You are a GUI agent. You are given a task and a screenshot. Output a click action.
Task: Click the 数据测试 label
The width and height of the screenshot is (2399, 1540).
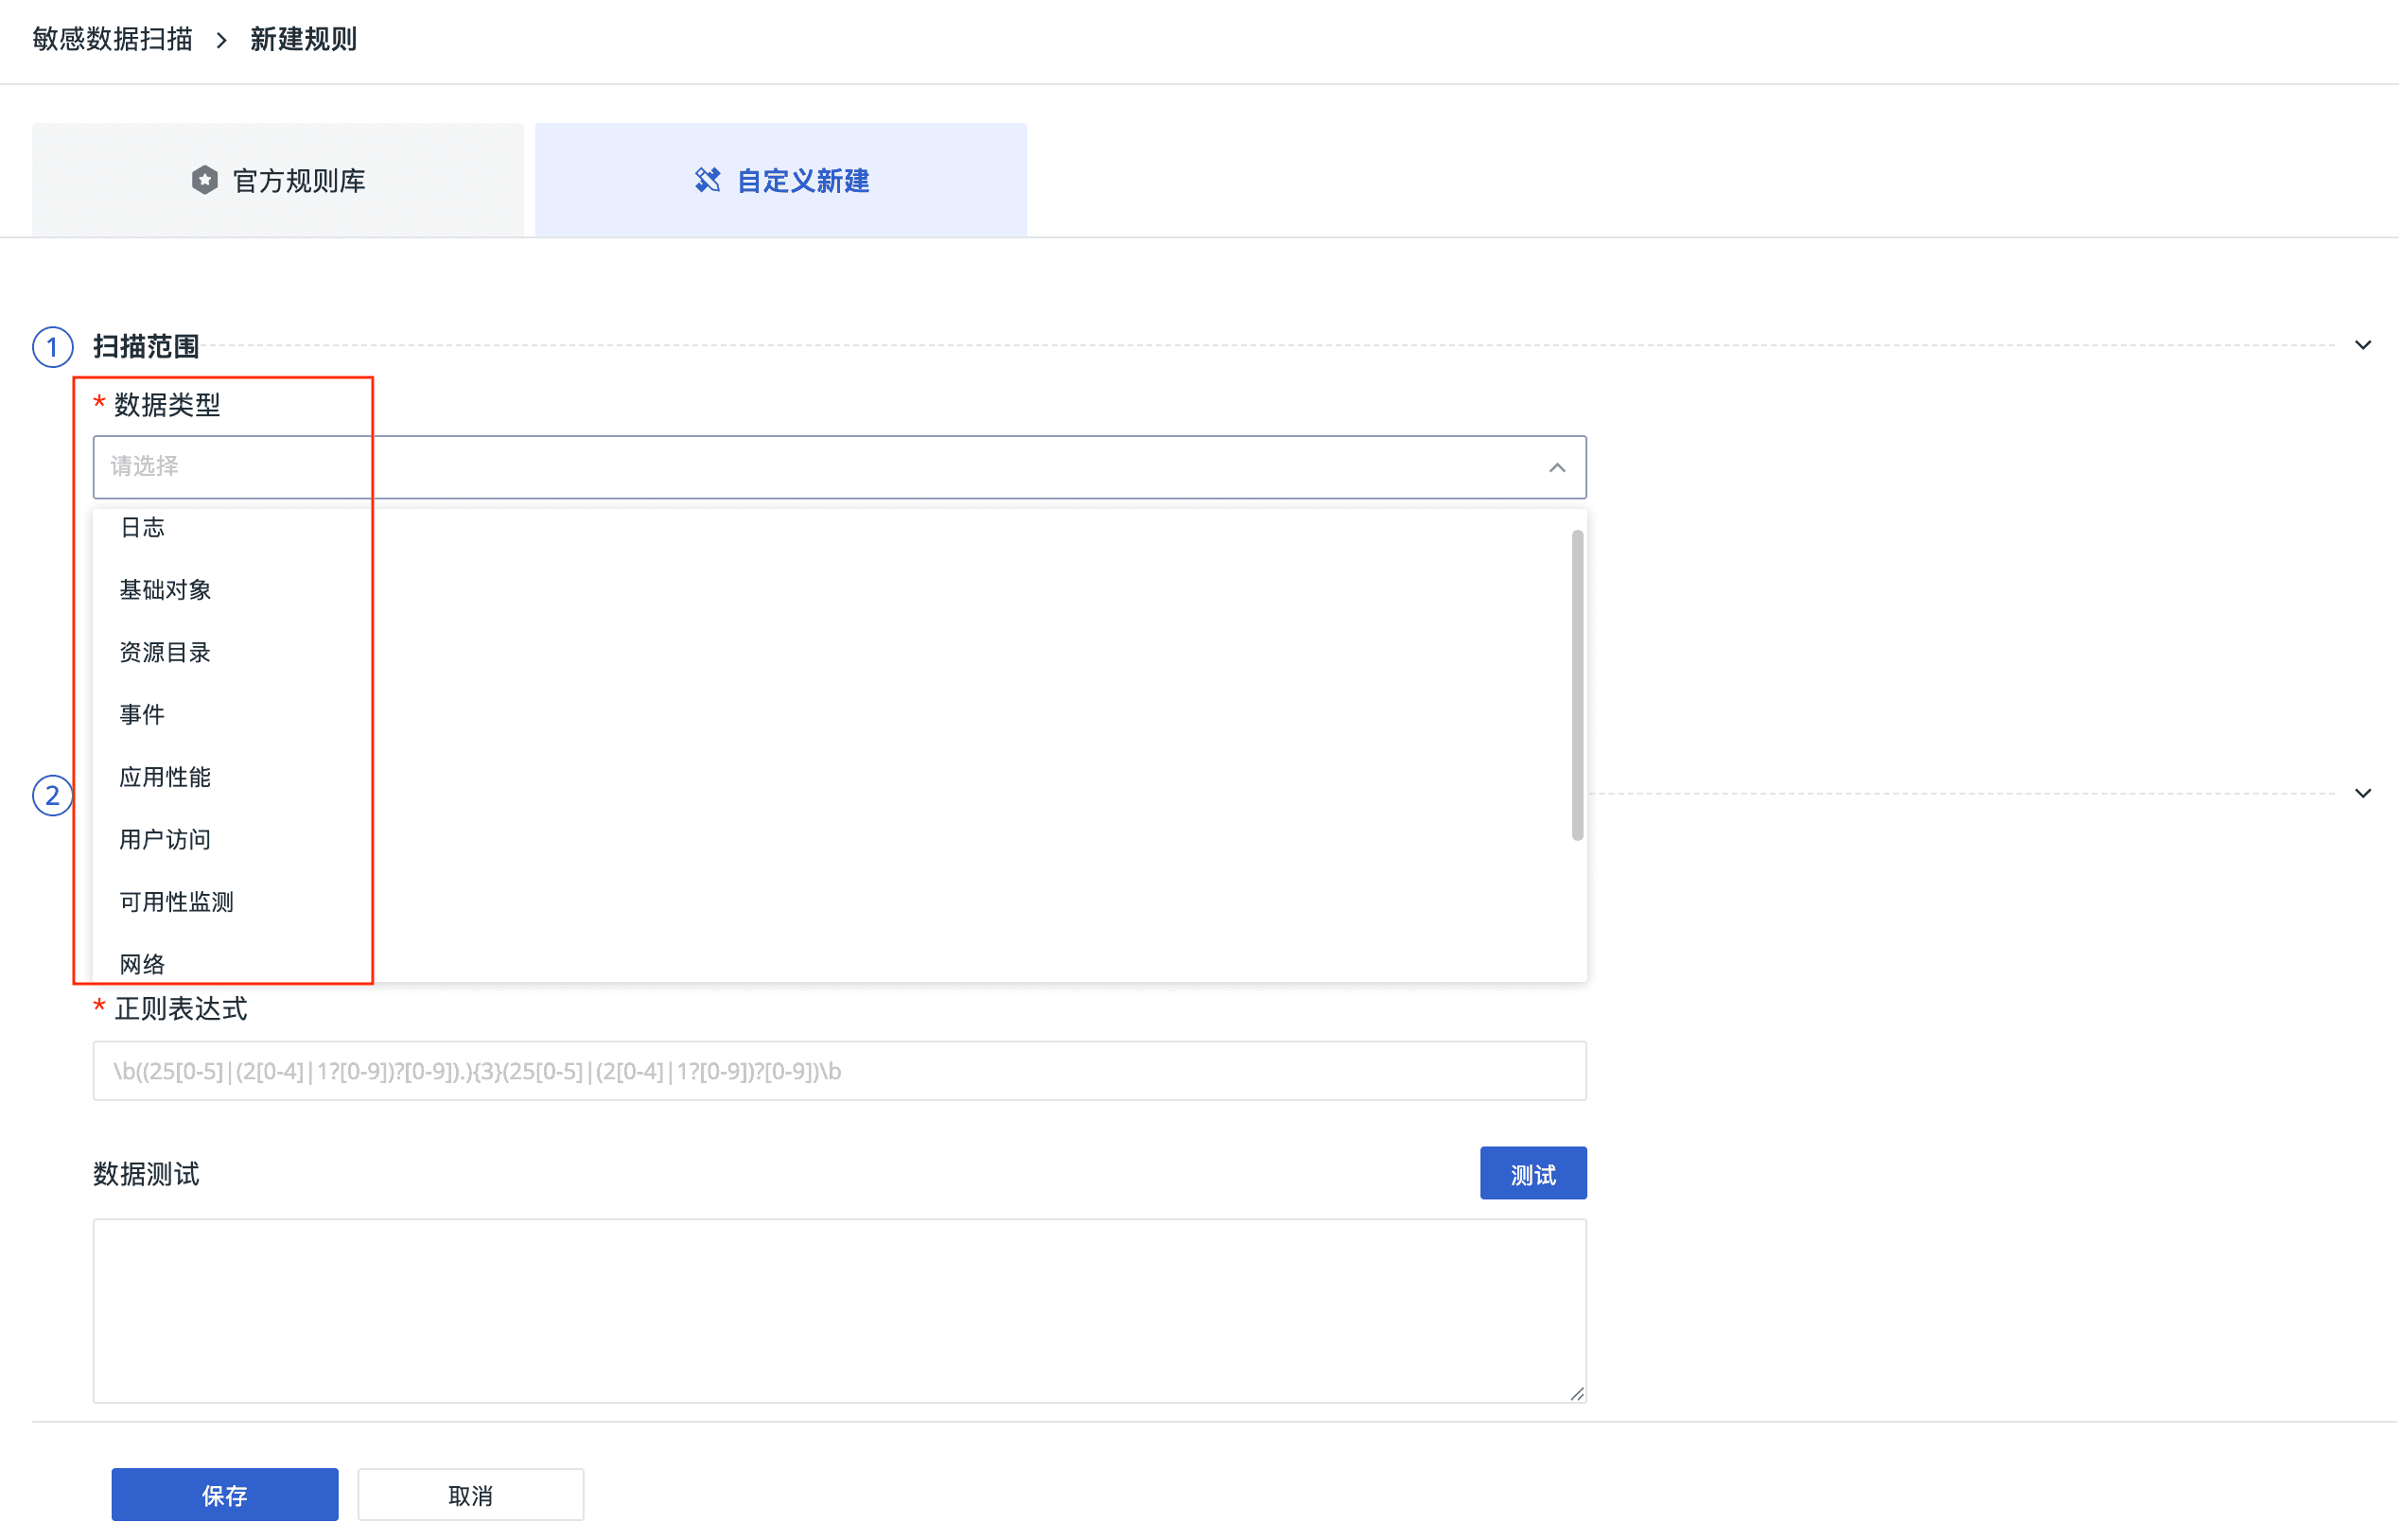146,1173
